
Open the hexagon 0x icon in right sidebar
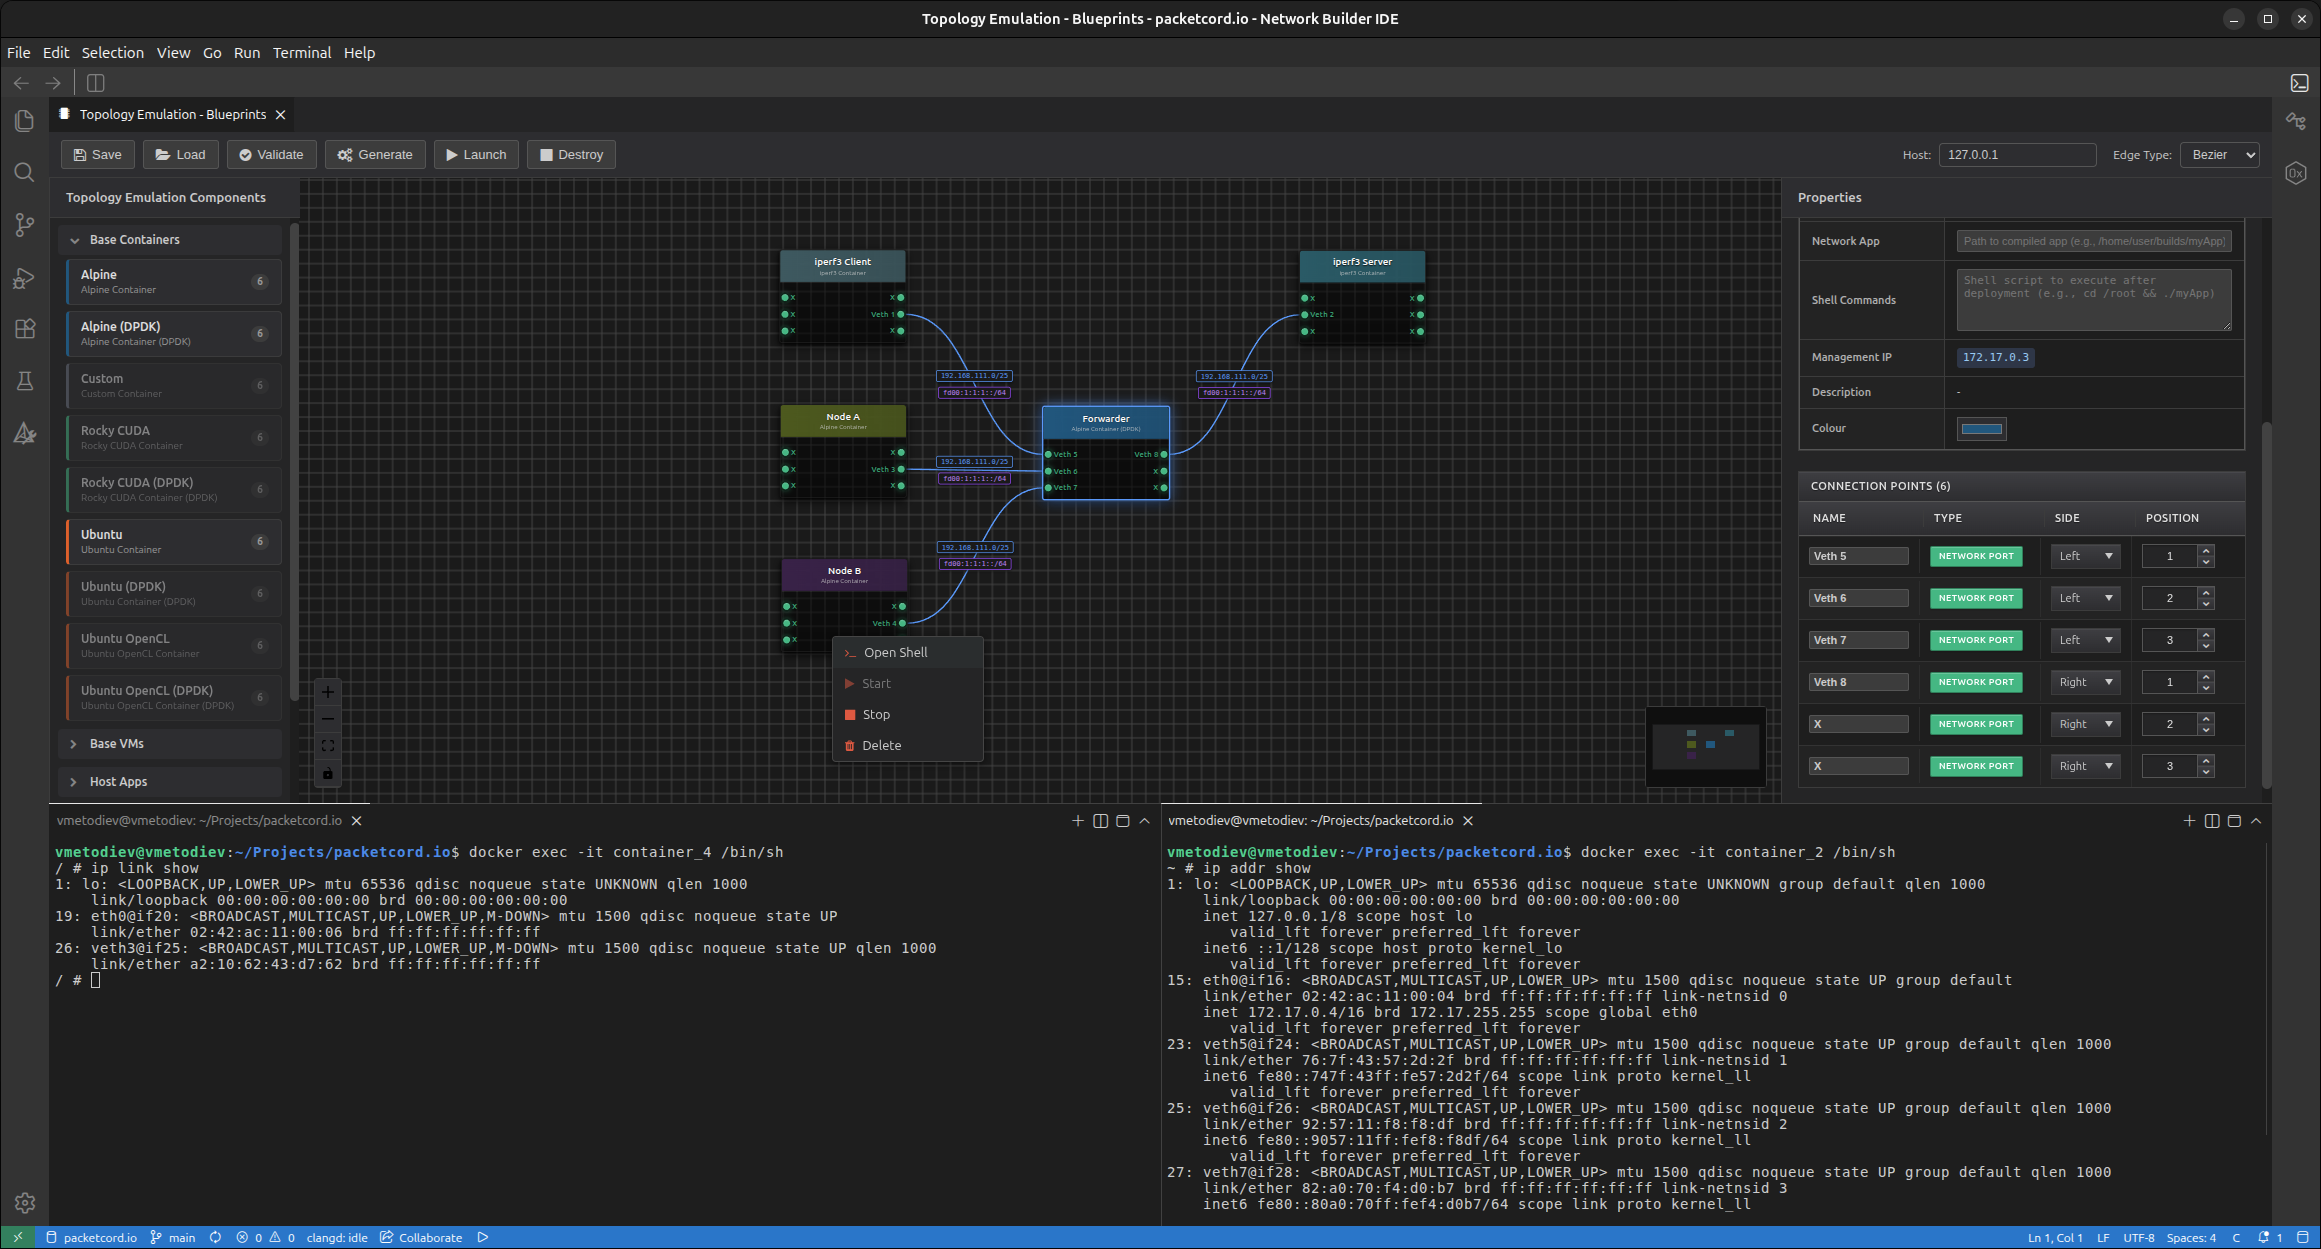(x=2296, y=173)
